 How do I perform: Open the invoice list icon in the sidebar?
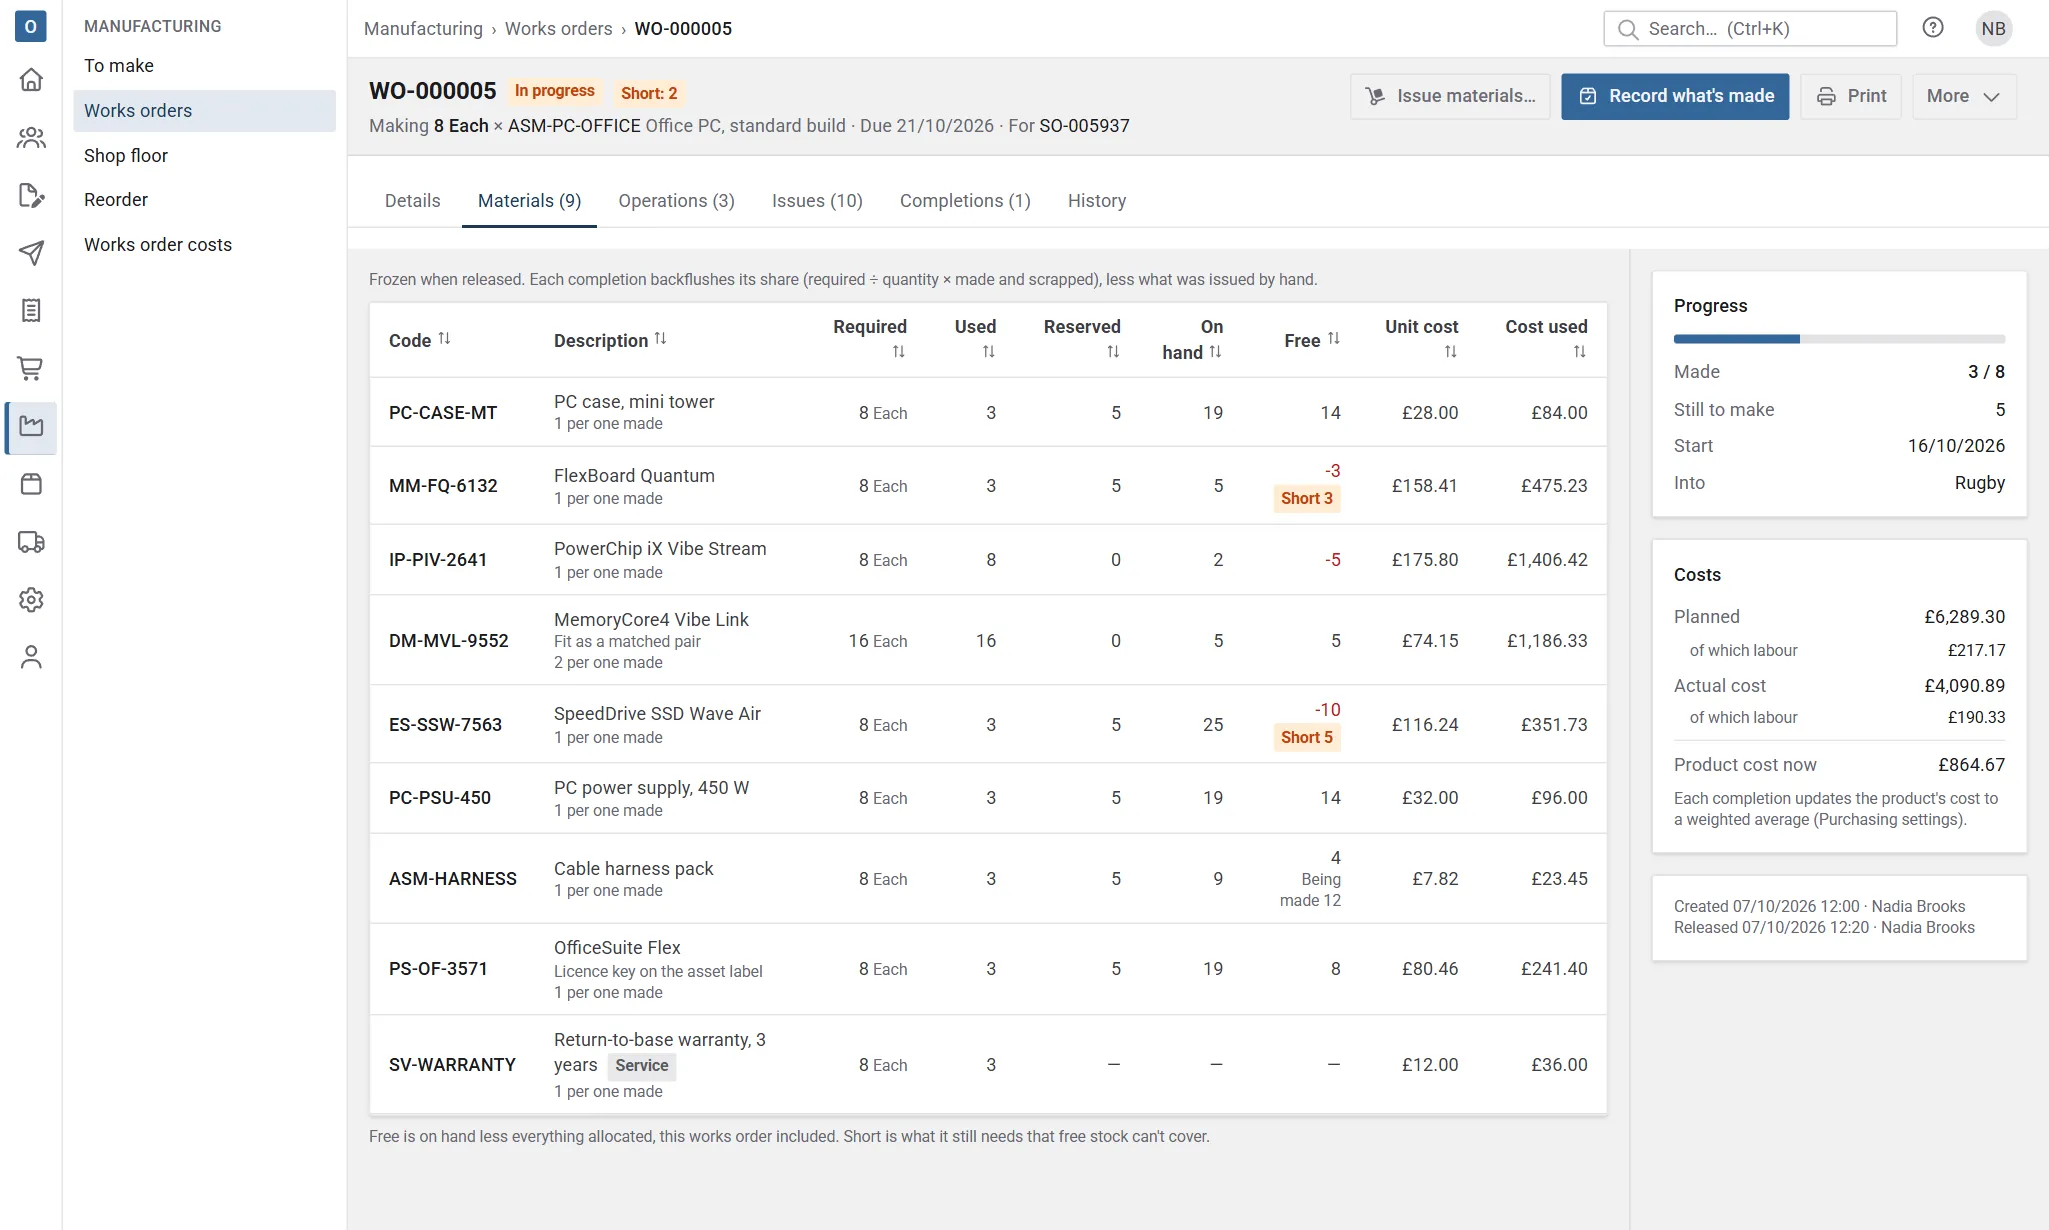coord(31,311)
